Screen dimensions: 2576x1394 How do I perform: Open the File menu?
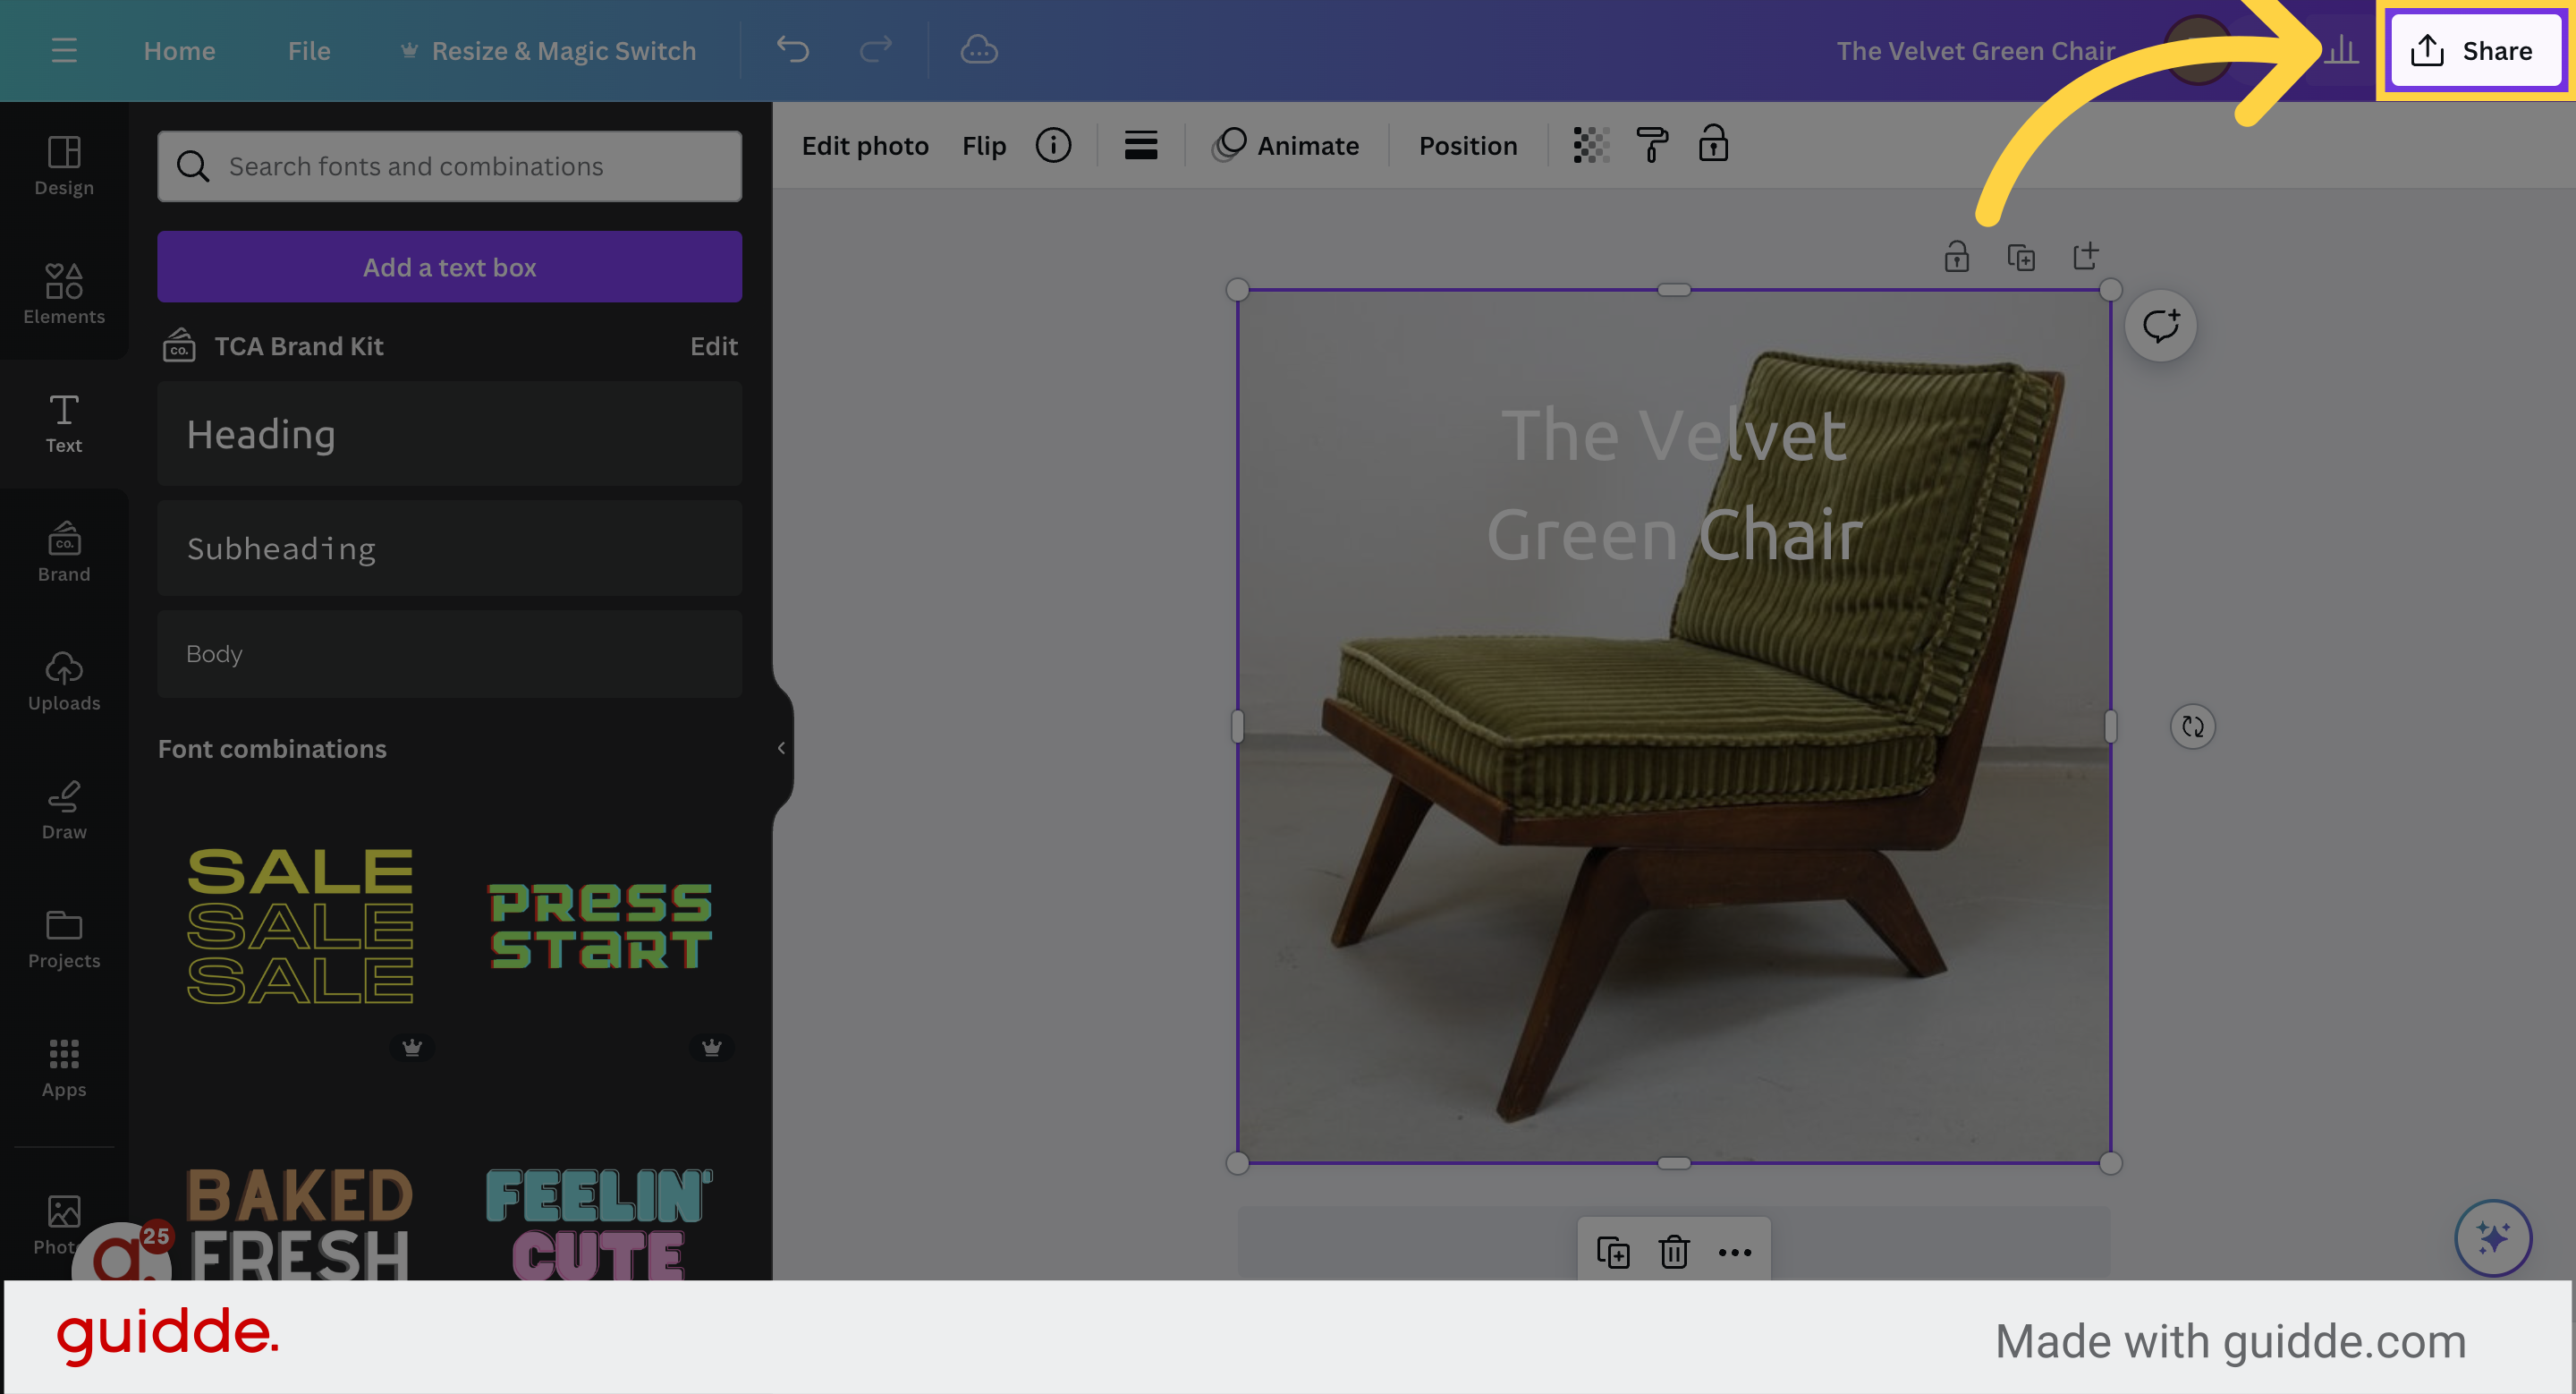[x=308, y=50]
